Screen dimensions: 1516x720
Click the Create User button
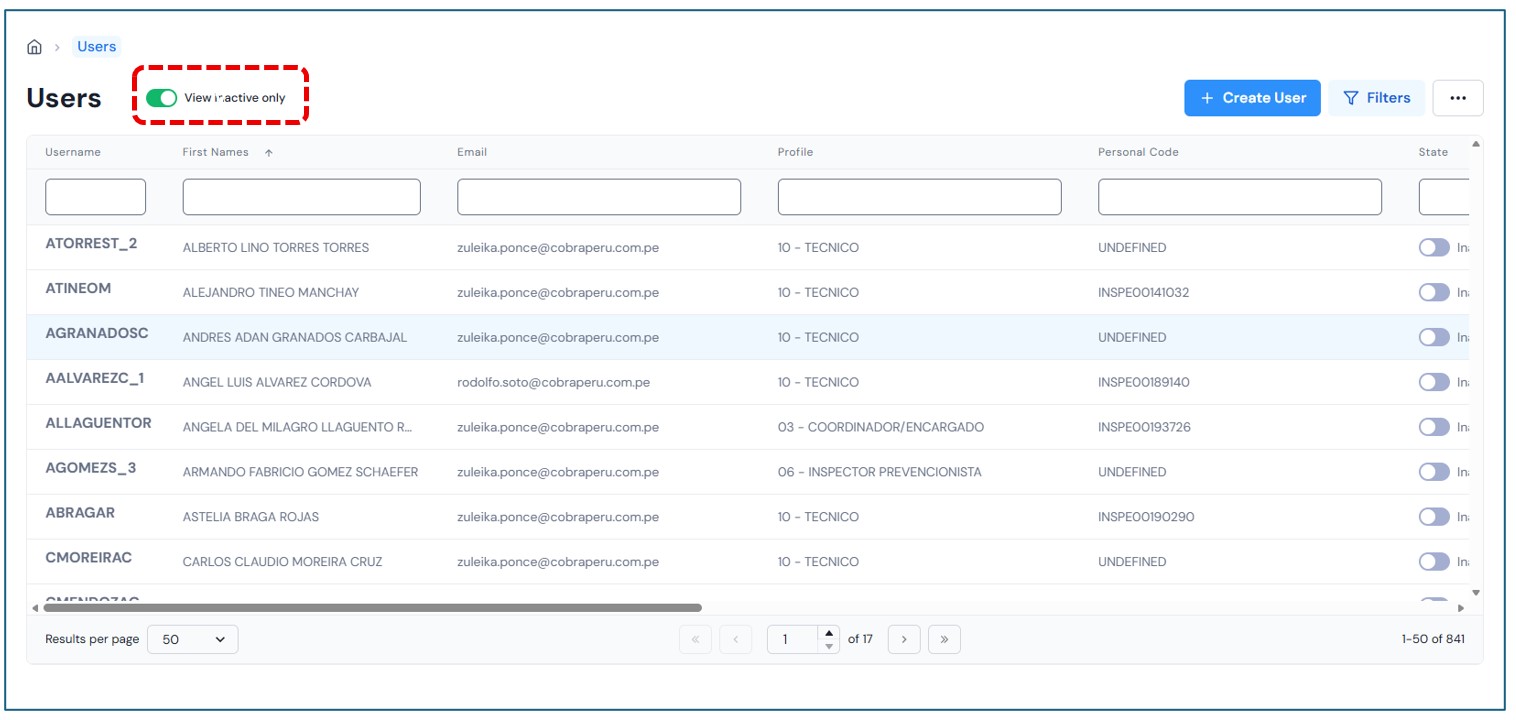[1252, 98]
